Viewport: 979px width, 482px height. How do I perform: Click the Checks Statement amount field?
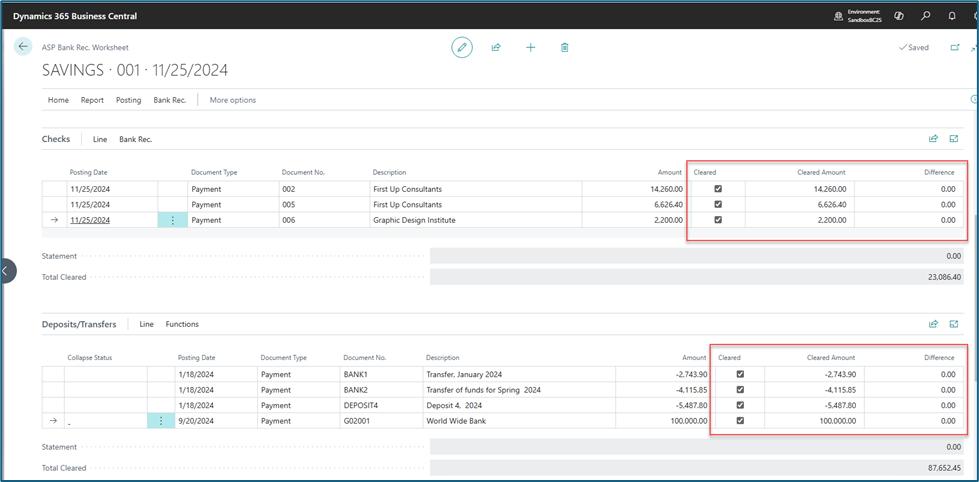(697, 256)
